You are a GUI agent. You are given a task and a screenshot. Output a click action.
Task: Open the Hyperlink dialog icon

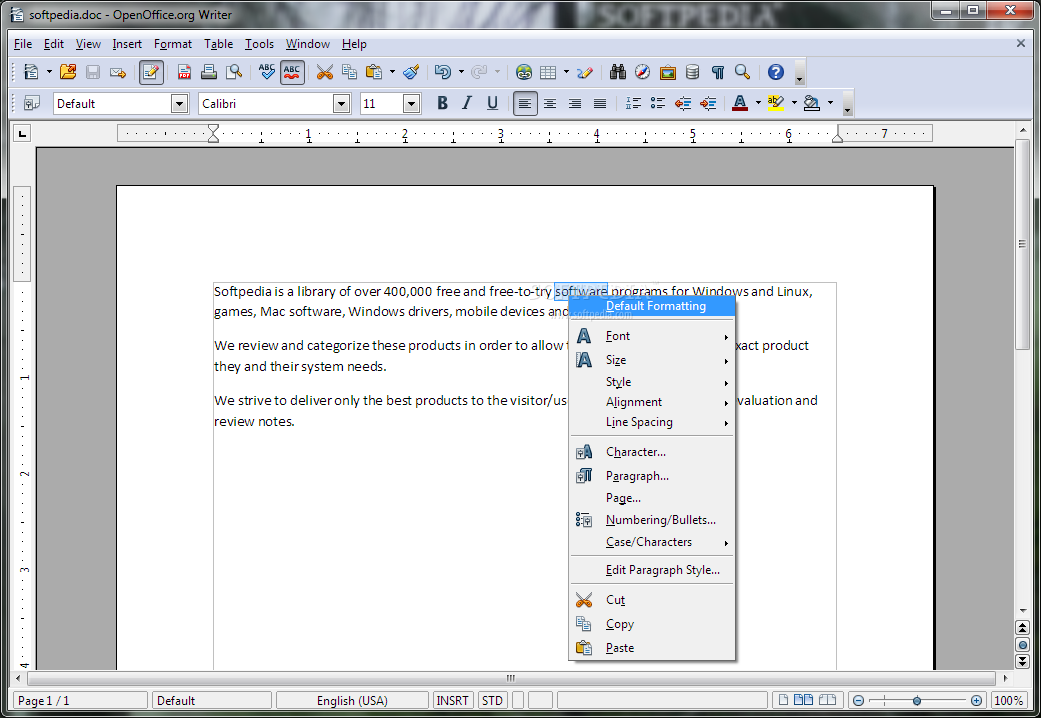[x=524, y=72]
